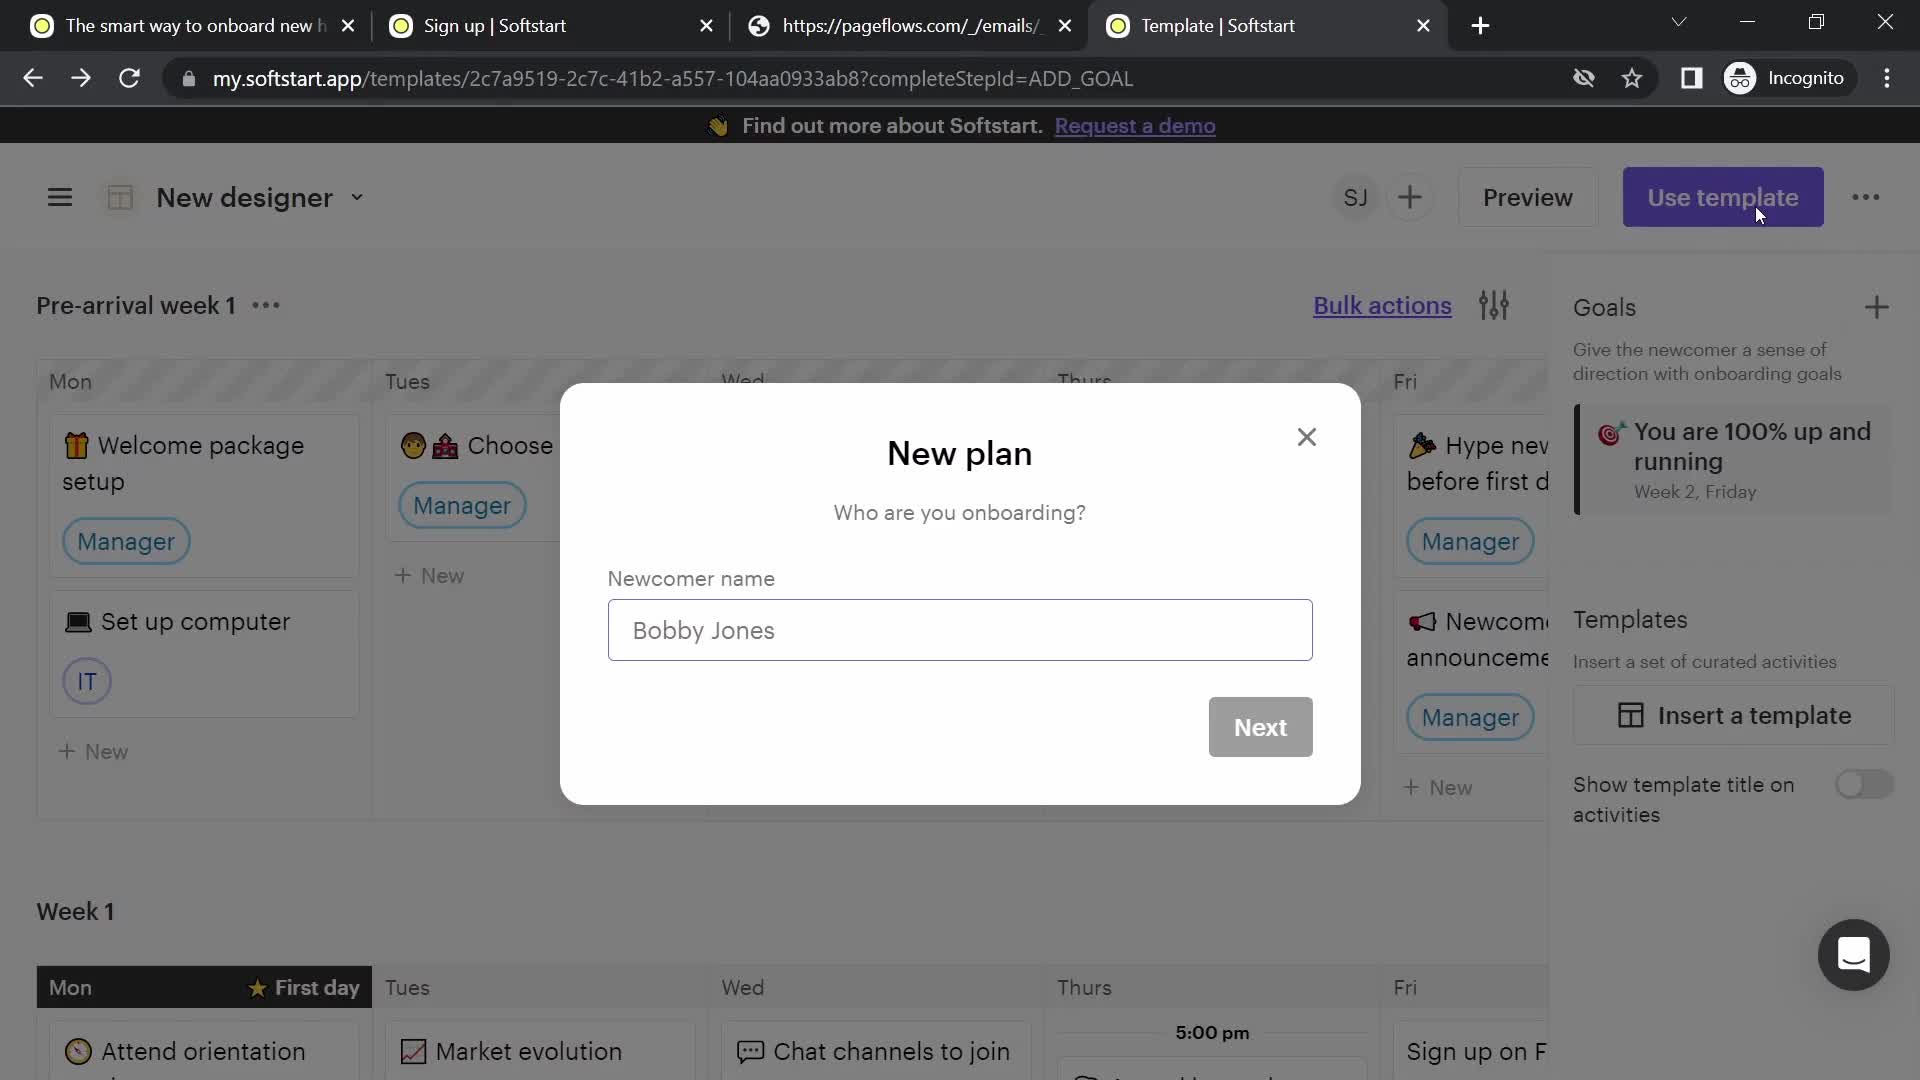Open the Chrome three-dot menu
The image size is (1920, 1080).
[1887, 78]
